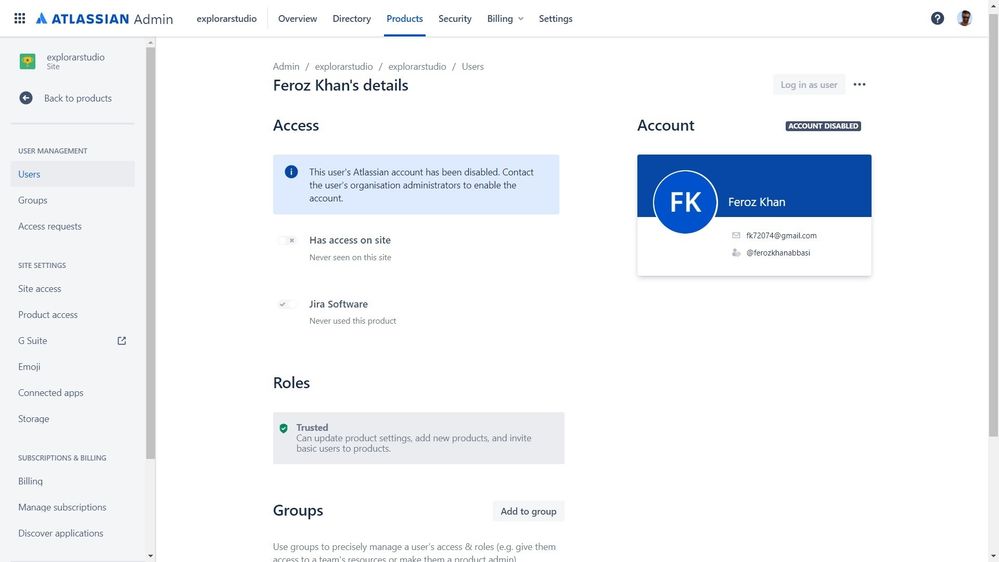999x562 pixels.
Task: Click the green Trusted shield icon
Action: (x=284, y=428)
